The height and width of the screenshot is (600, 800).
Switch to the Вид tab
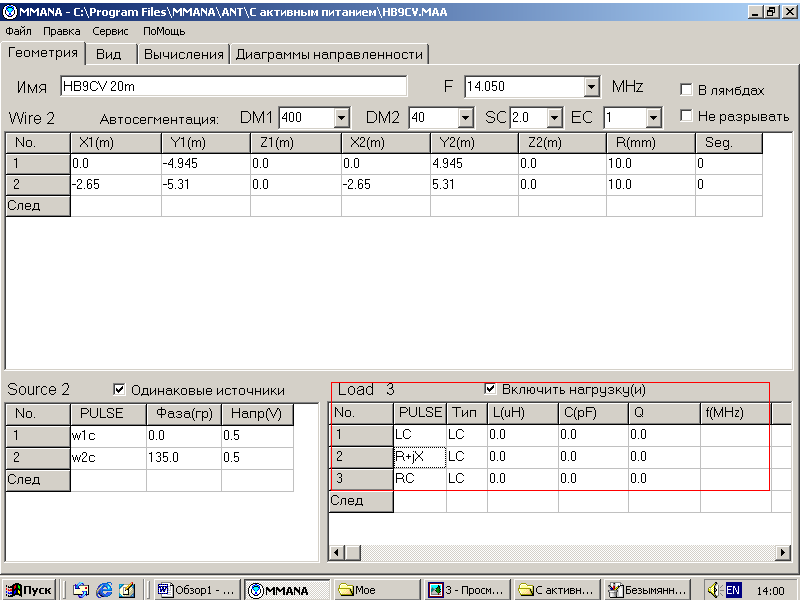pyautogui.click(x=109, y=54)
